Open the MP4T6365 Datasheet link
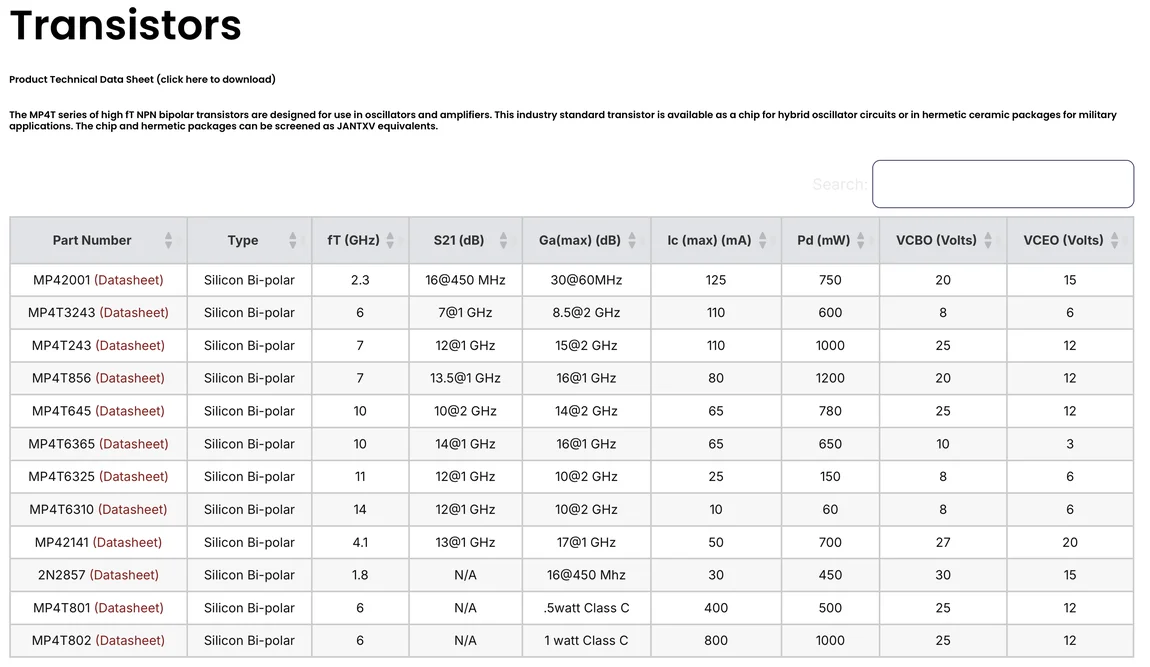1150x667 pixels. coord(134,444)
